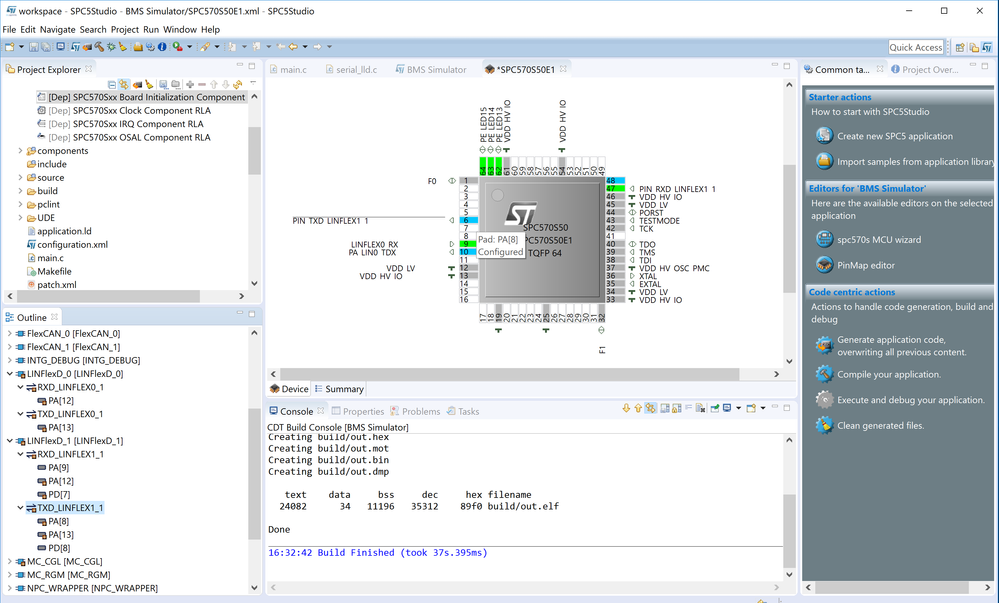Click the Execute and debug gear icon
Screen dimensions: 999x603
tap(824, 400)
